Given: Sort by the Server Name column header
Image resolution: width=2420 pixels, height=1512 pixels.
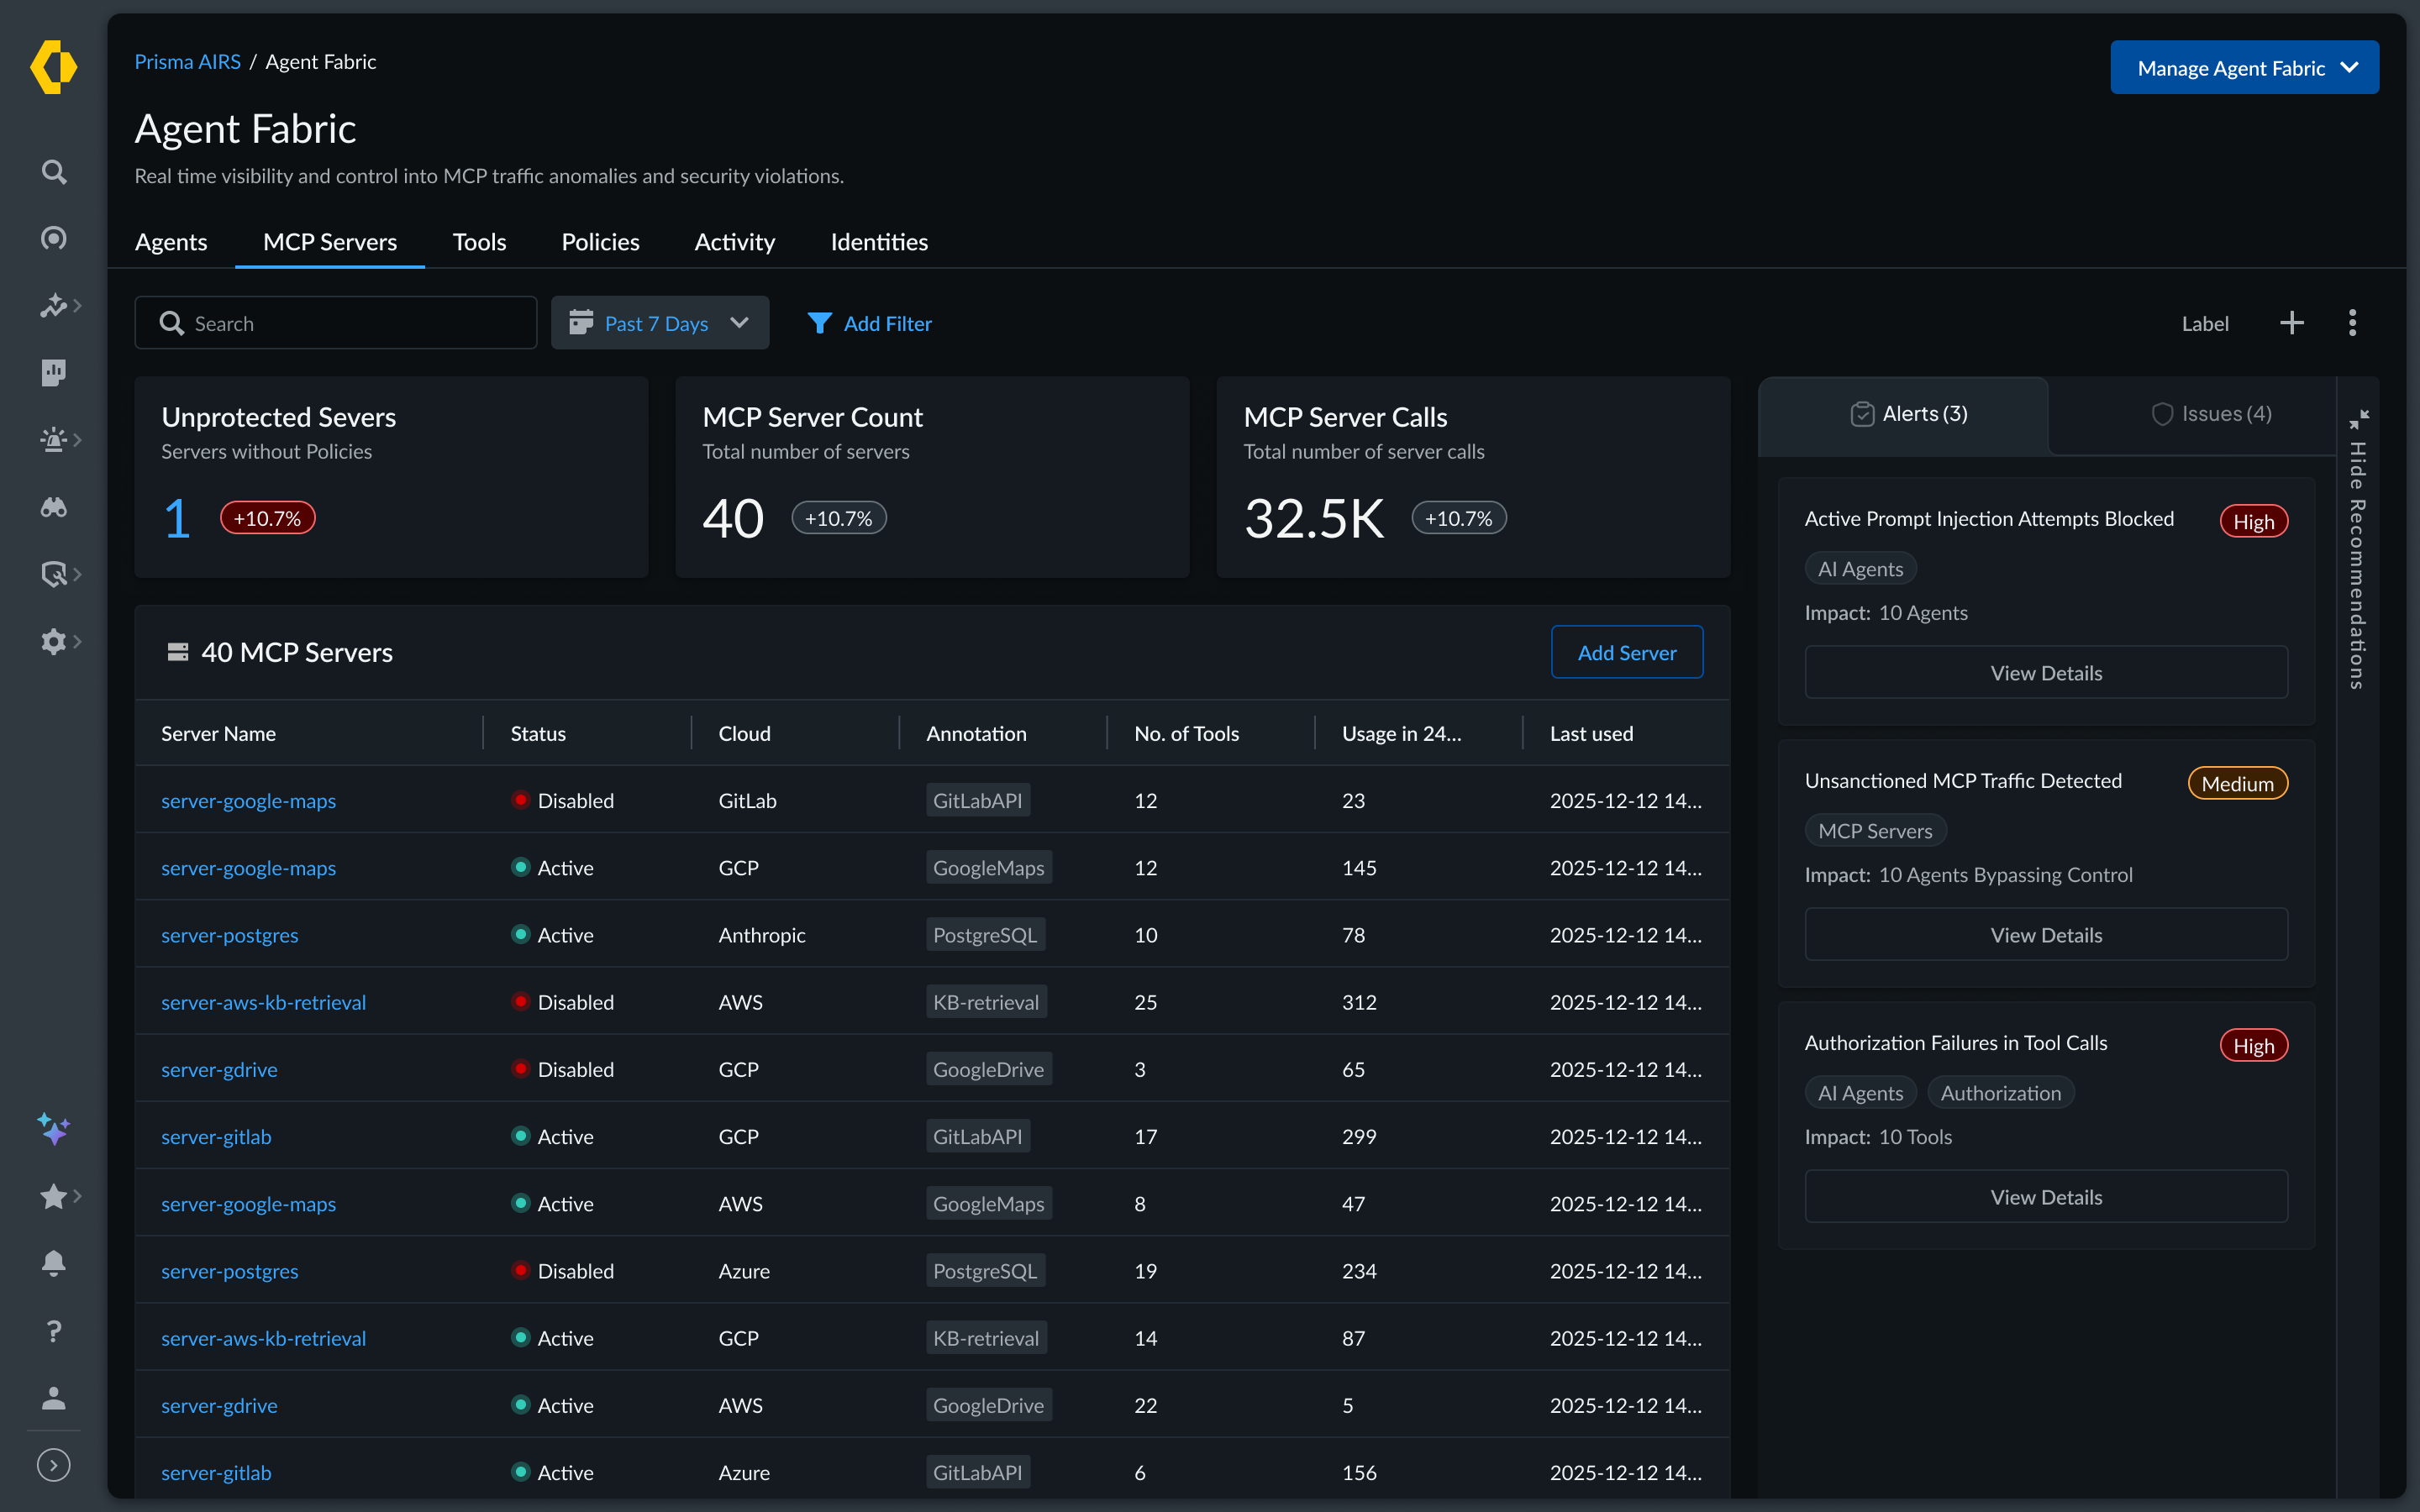Looking at the screenshot, I should pos(218,733).
